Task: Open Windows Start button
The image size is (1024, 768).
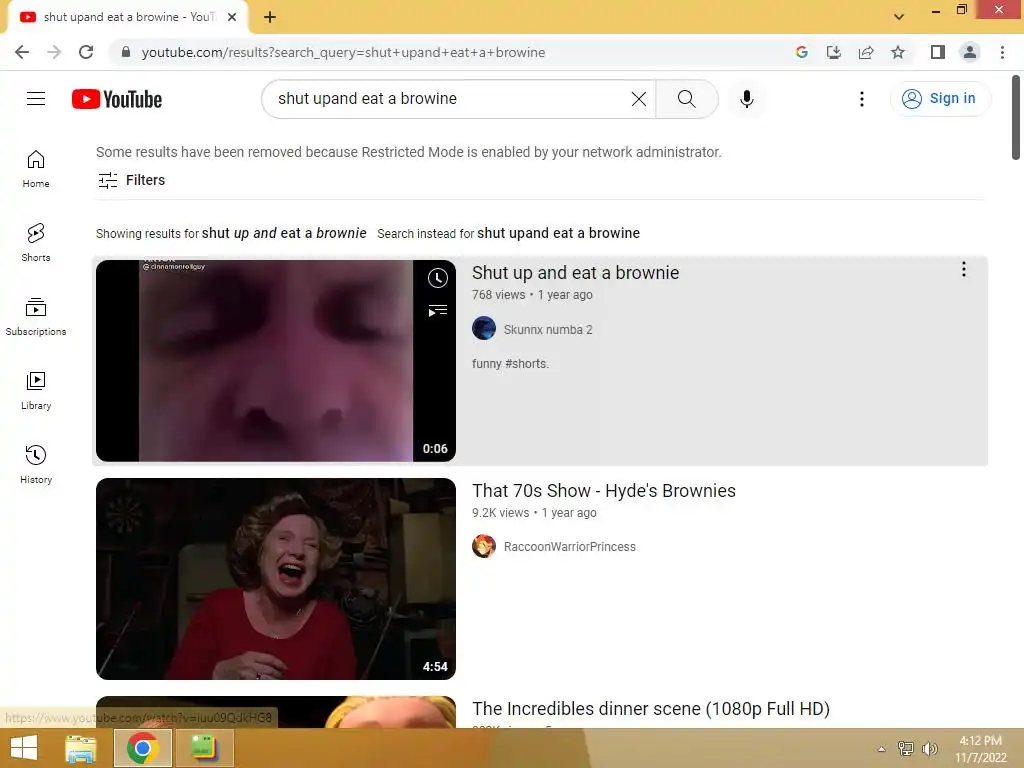Action: coord(24,748)
